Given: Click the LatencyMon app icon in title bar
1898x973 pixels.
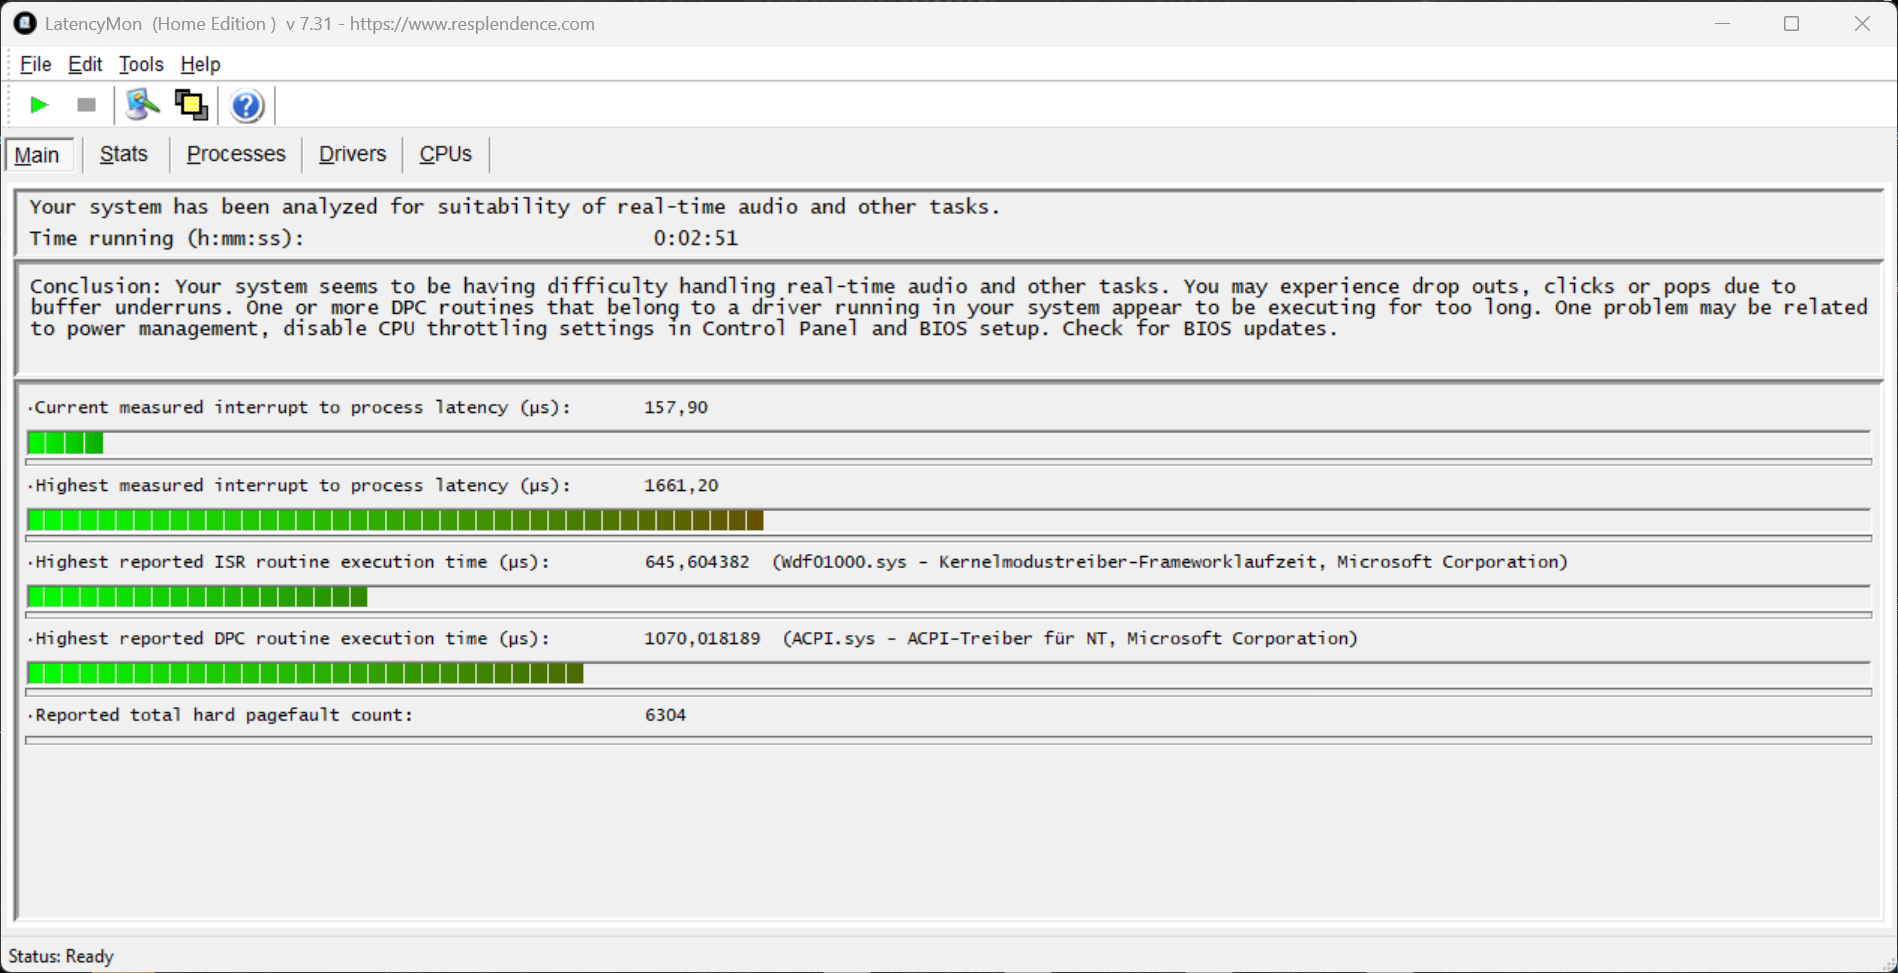Looking at the screenshot, I should [24, 23].
